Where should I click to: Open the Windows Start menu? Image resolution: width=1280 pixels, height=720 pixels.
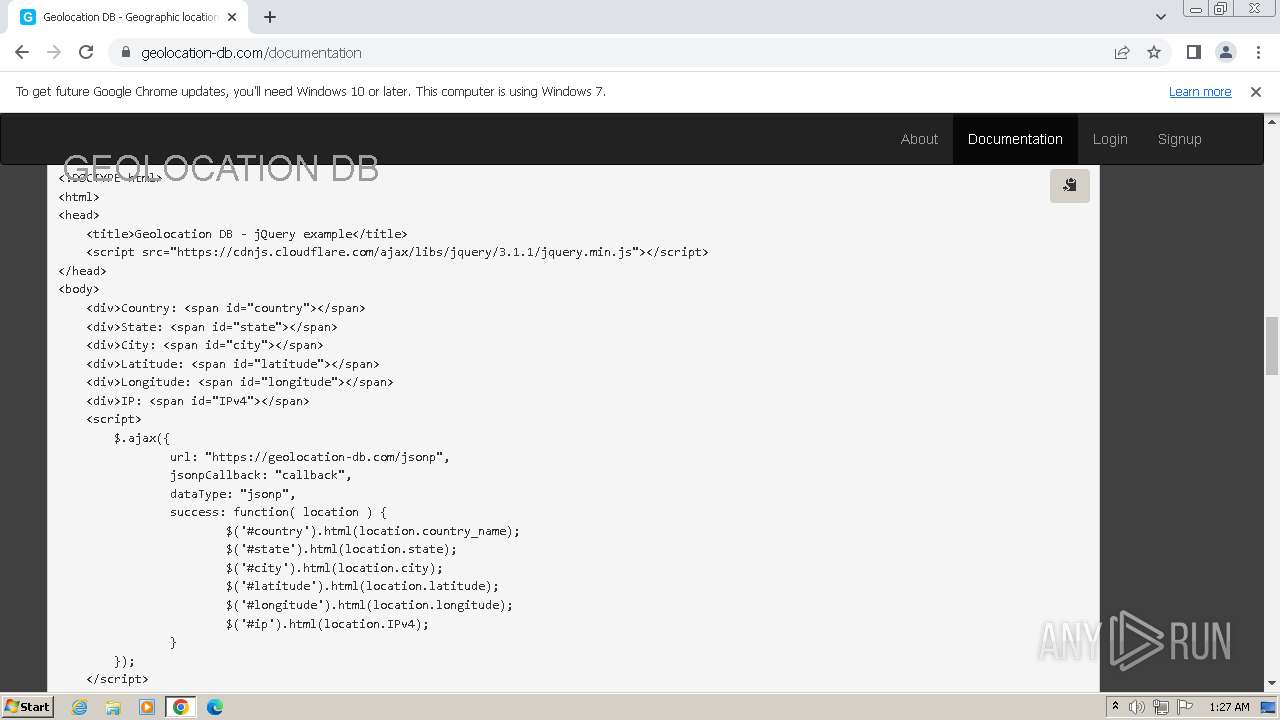point(28,706)
